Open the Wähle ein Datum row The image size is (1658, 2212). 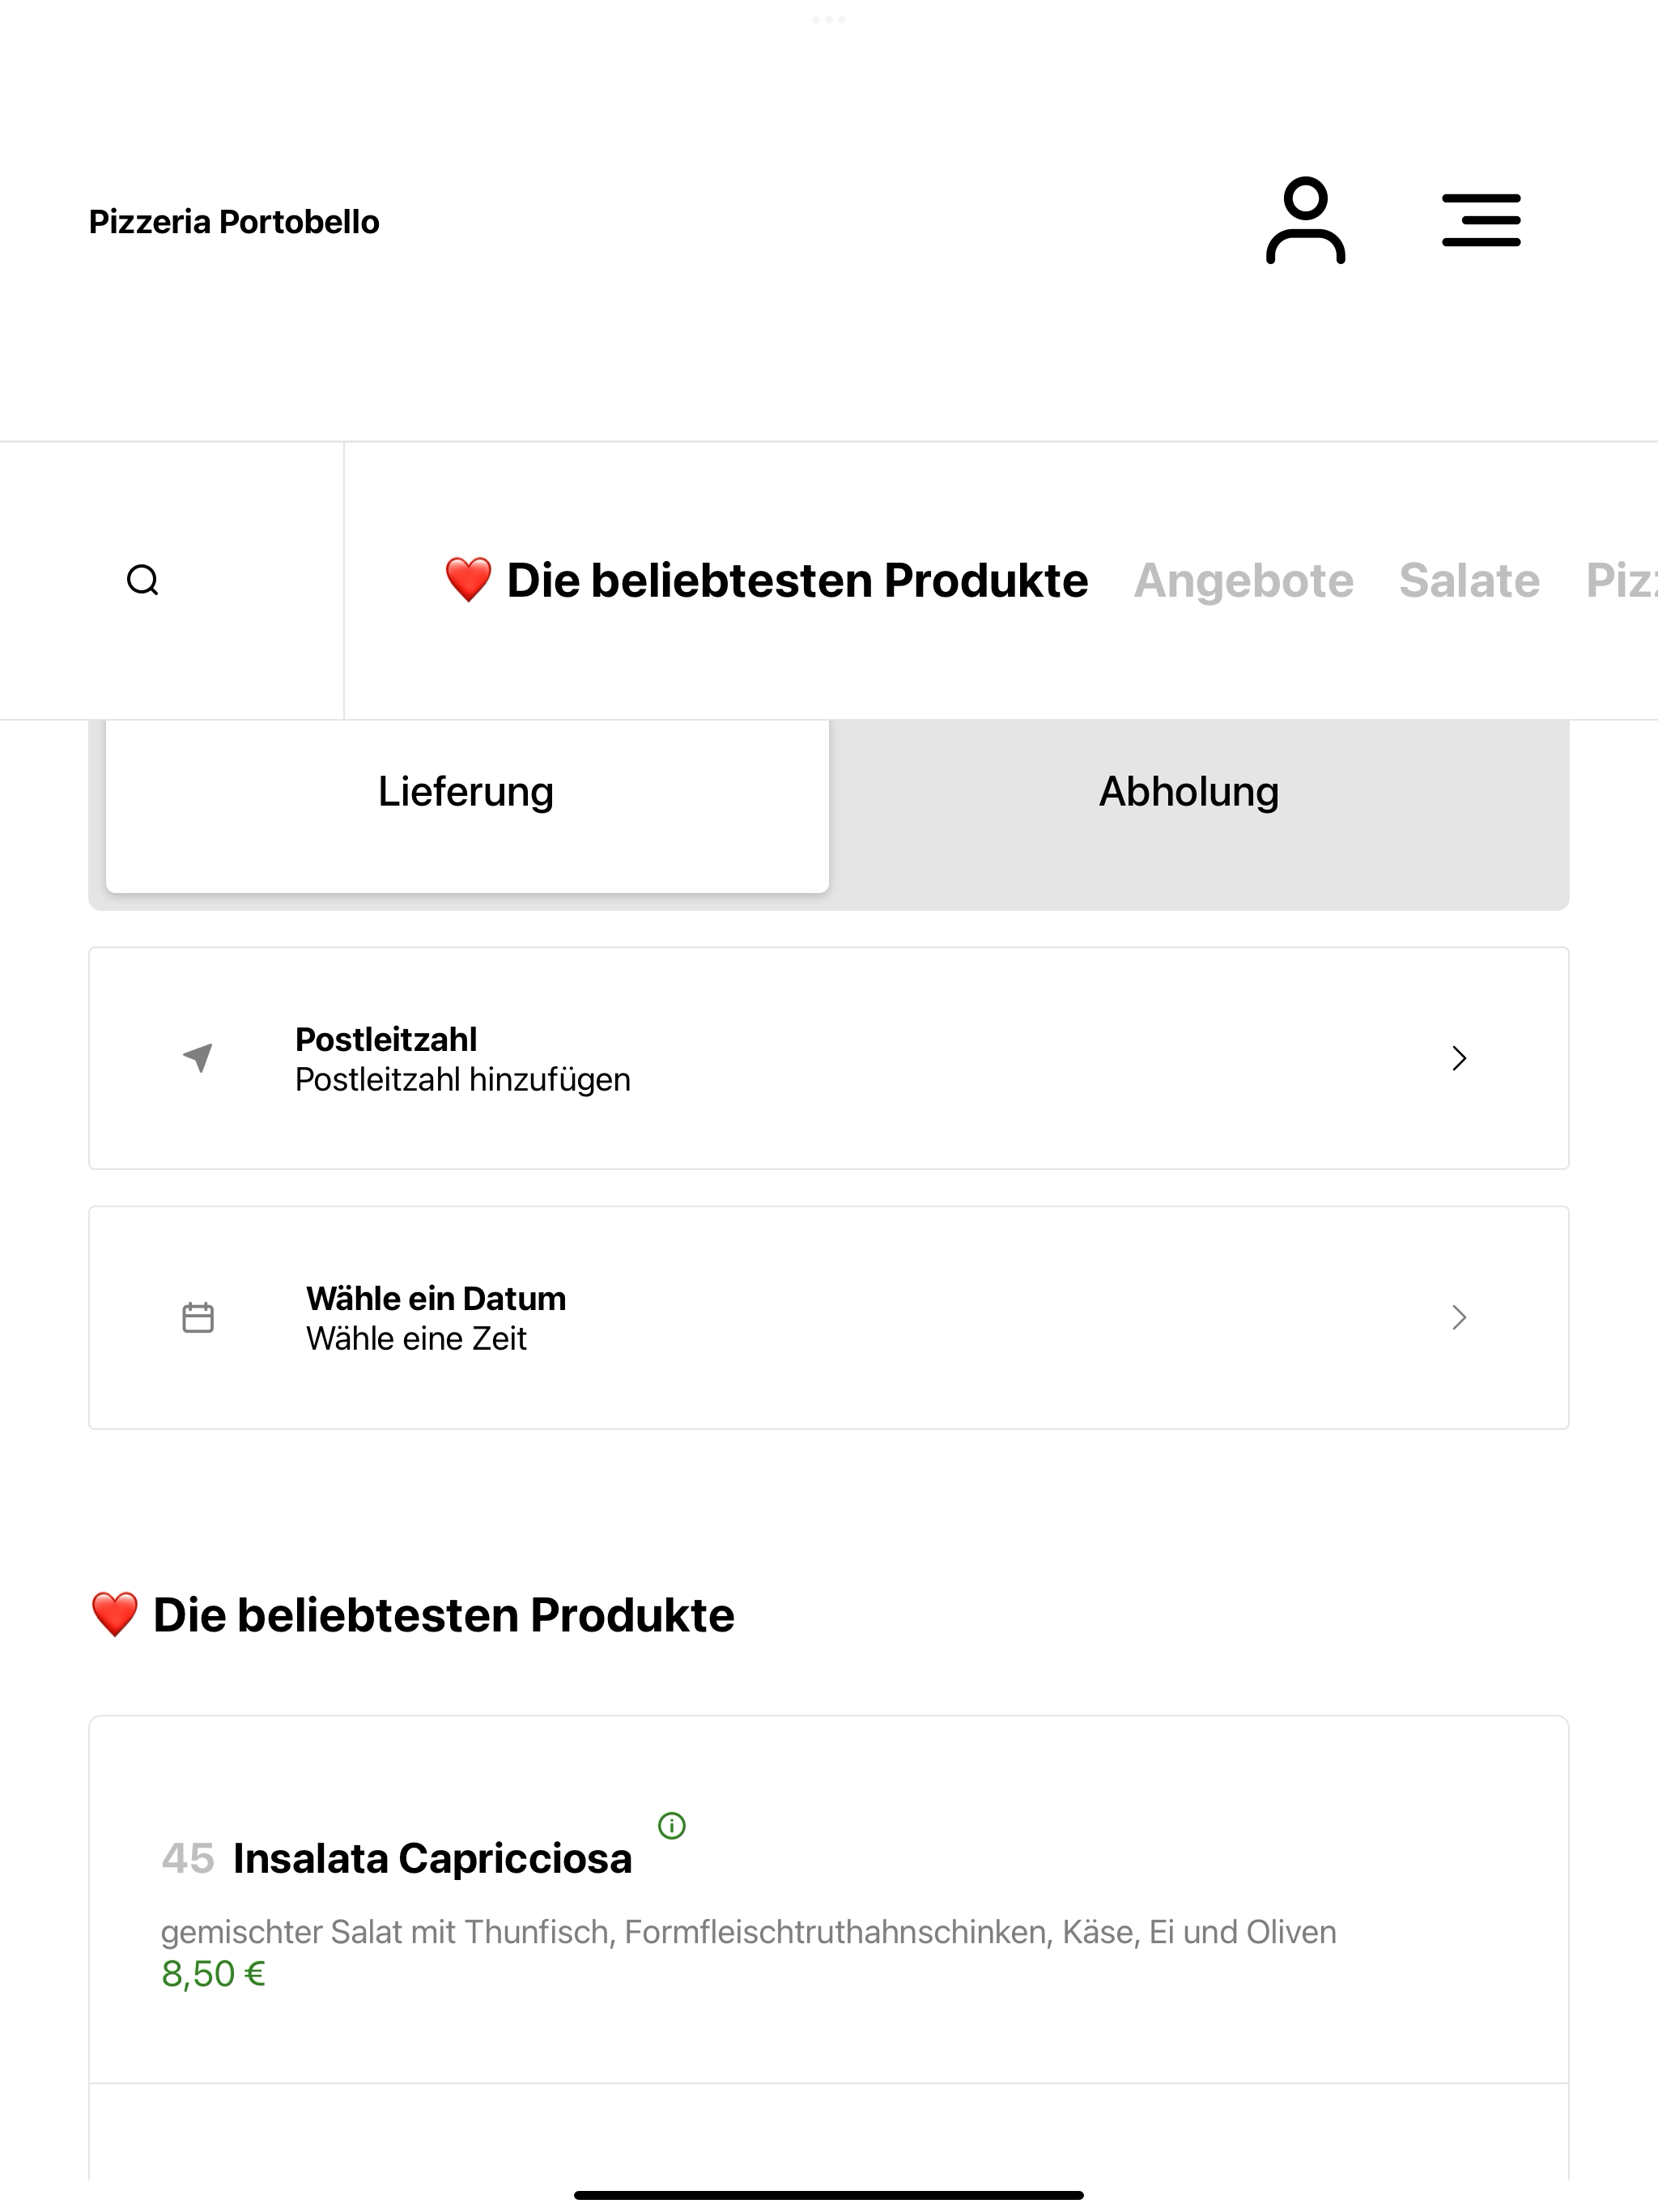pos(829,1318)
